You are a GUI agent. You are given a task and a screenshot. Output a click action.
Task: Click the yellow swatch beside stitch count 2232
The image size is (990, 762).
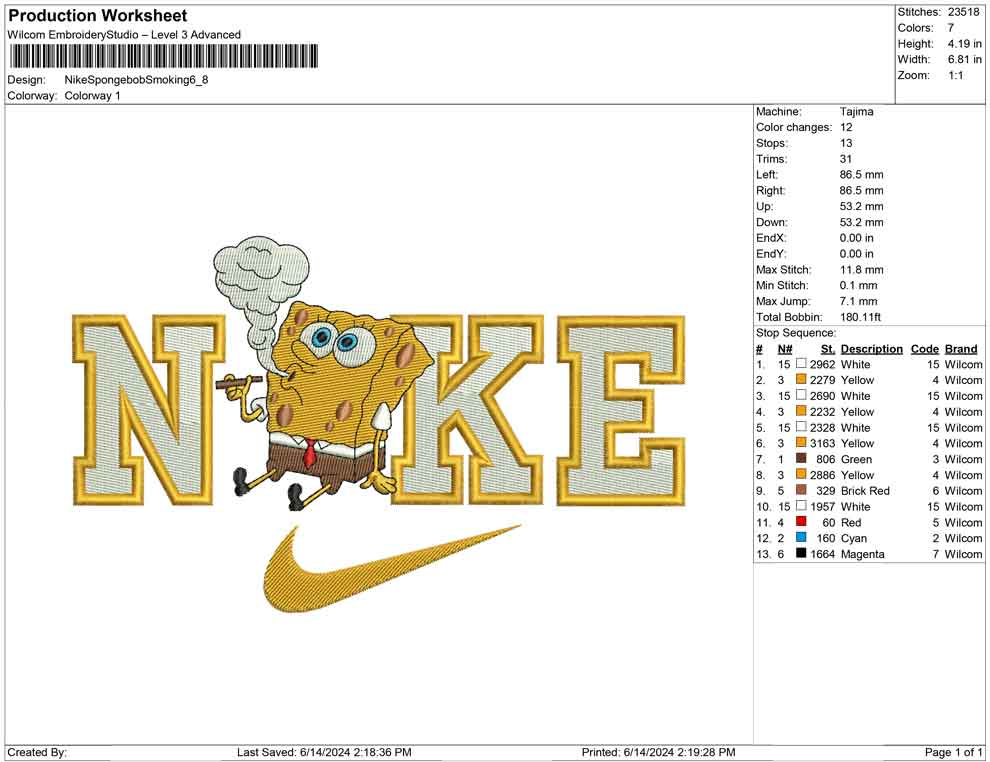pyautogui.click(x=801, y=411)
